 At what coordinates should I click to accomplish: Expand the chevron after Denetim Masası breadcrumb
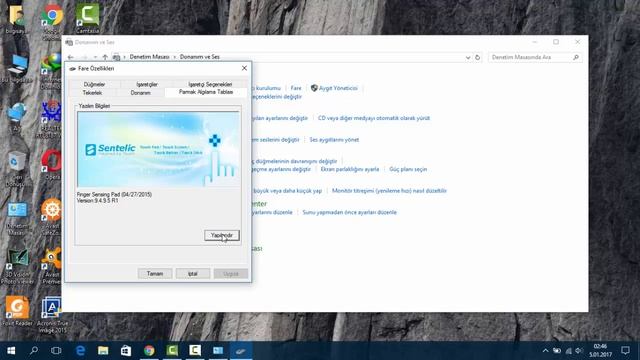click(175, 57)
